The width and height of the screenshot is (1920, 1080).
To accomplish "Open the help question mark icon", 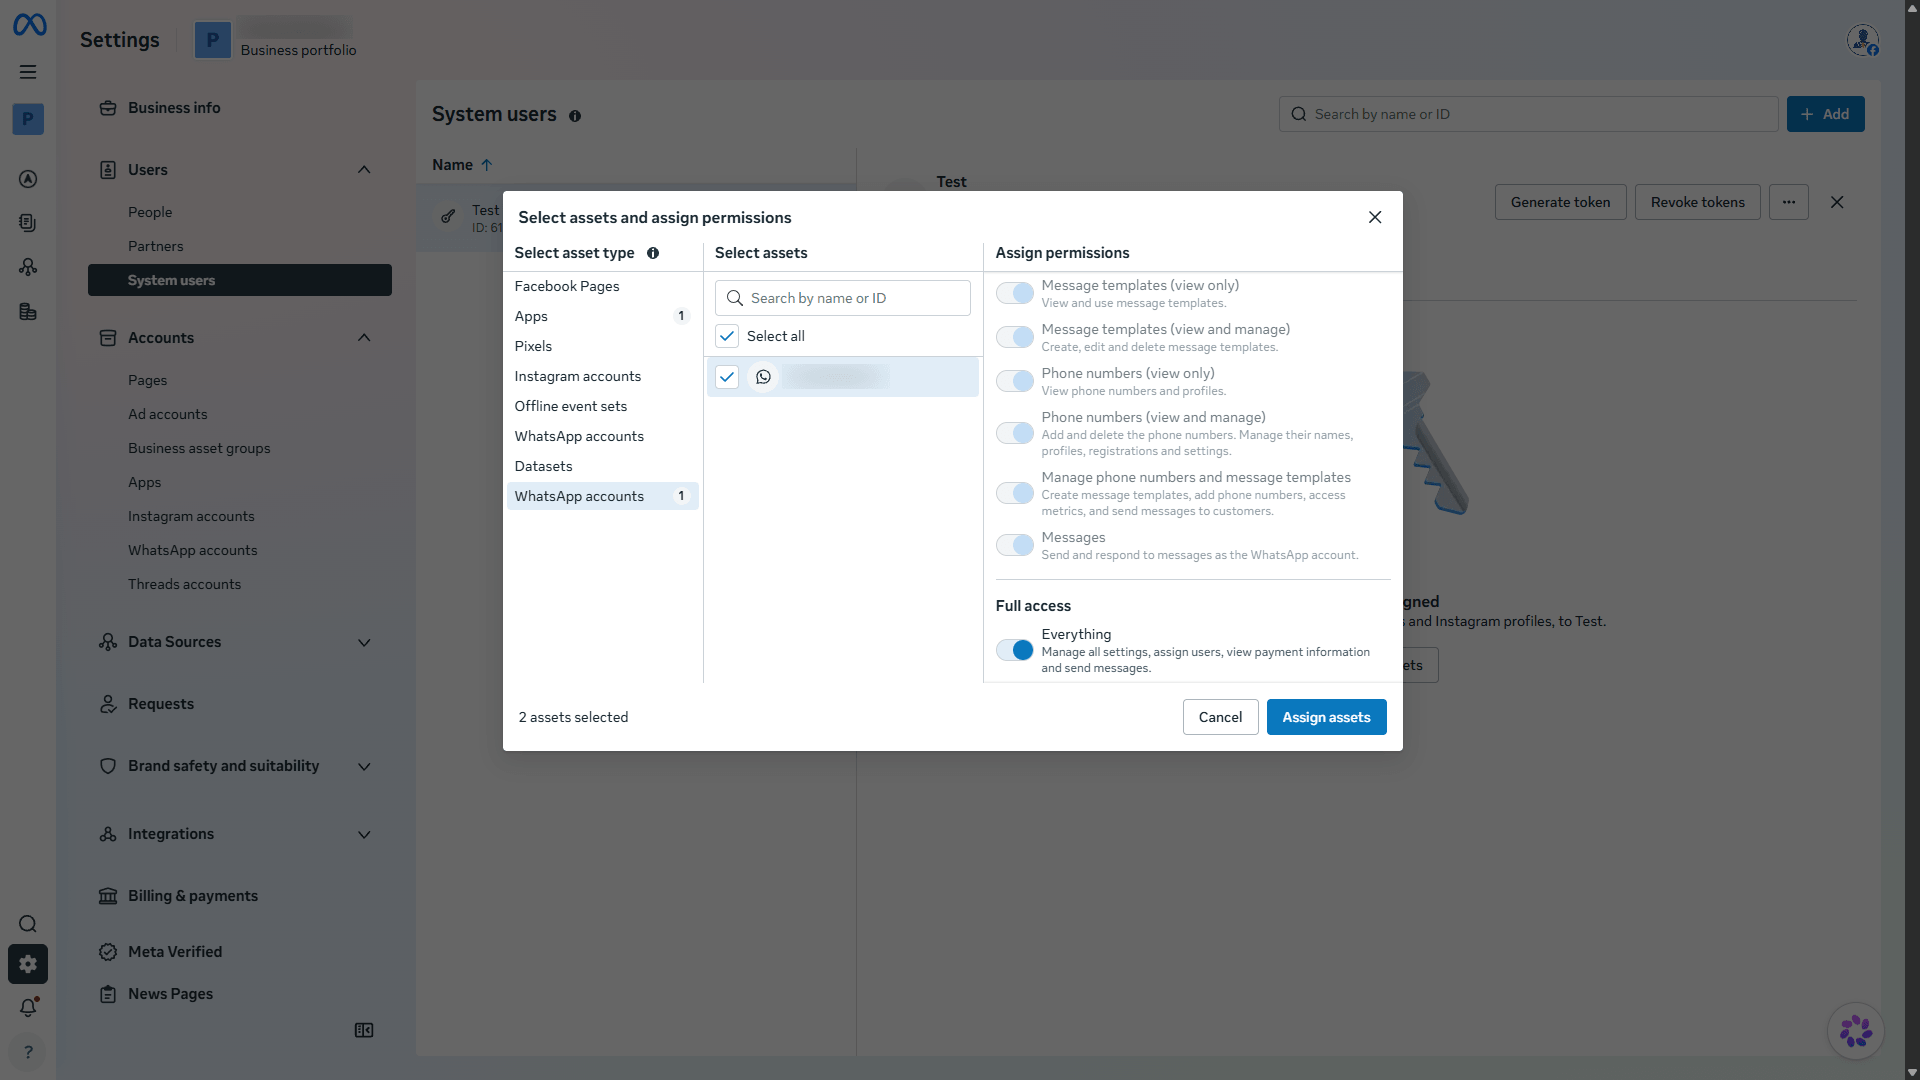I will tap(28, 1052).
